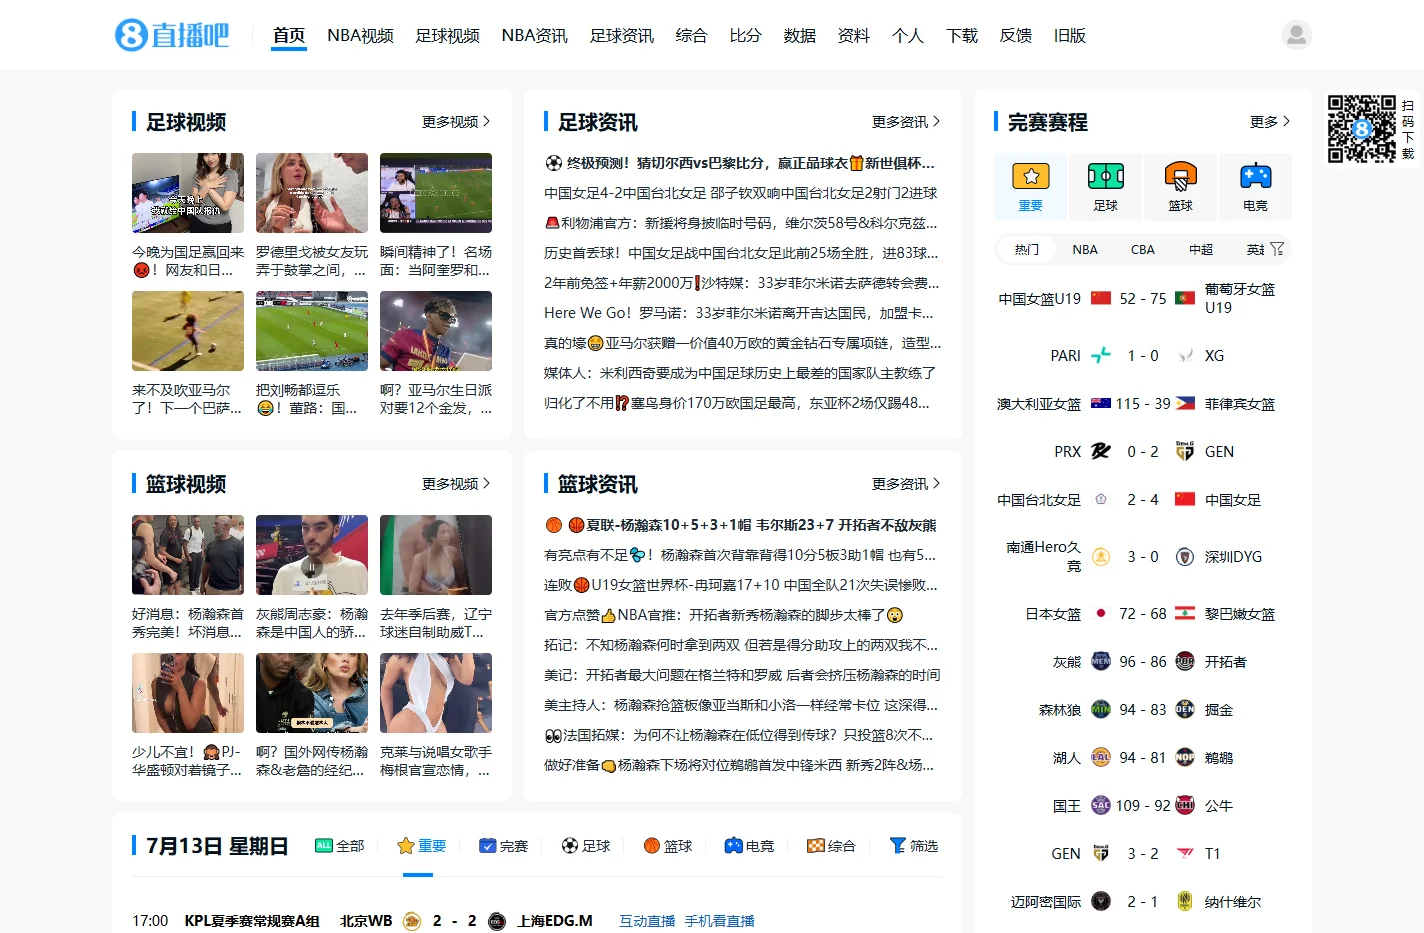Open 终极预测 切尔西vs巴黎 headline
The image size is (1424, 933).
[740, 163]
